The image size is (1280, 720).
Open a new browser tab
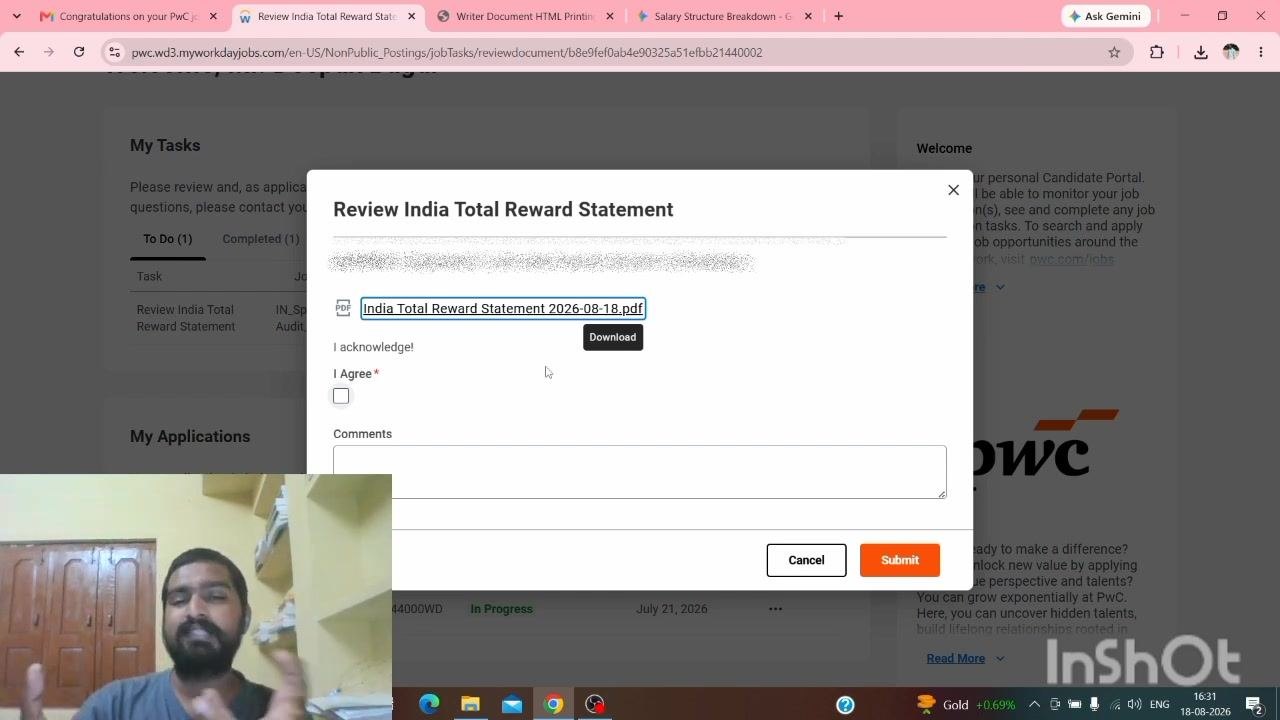point(838,16)
